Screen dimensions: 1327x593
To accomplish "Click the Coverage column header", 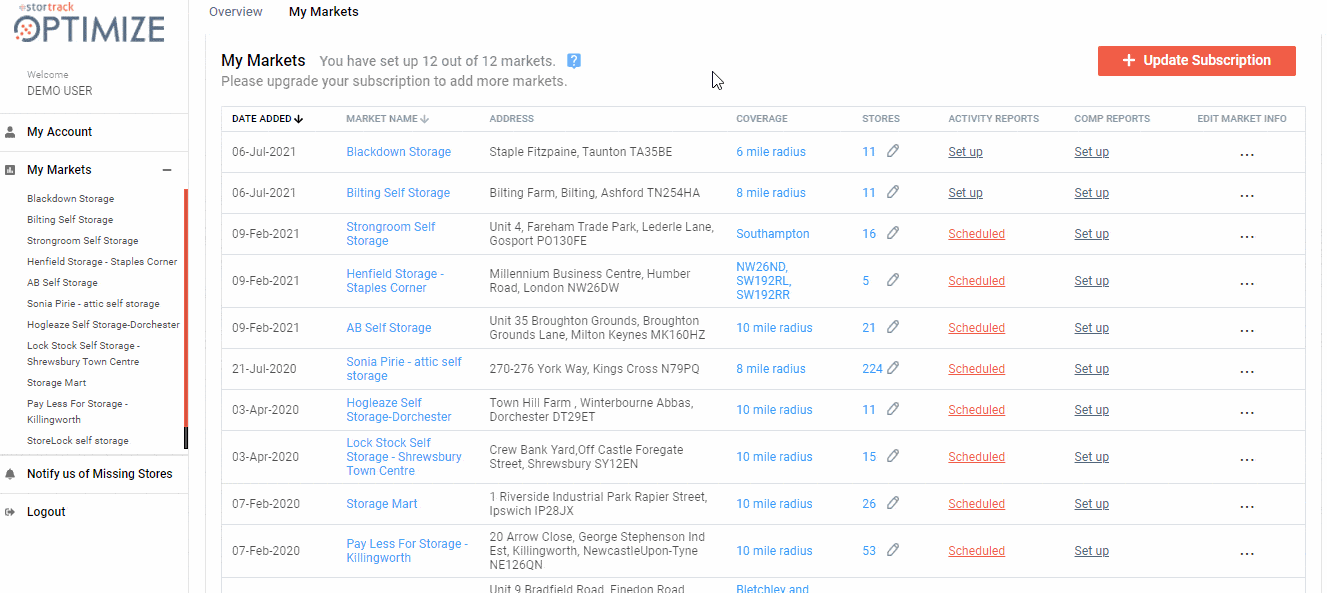I will click(762, 119).
